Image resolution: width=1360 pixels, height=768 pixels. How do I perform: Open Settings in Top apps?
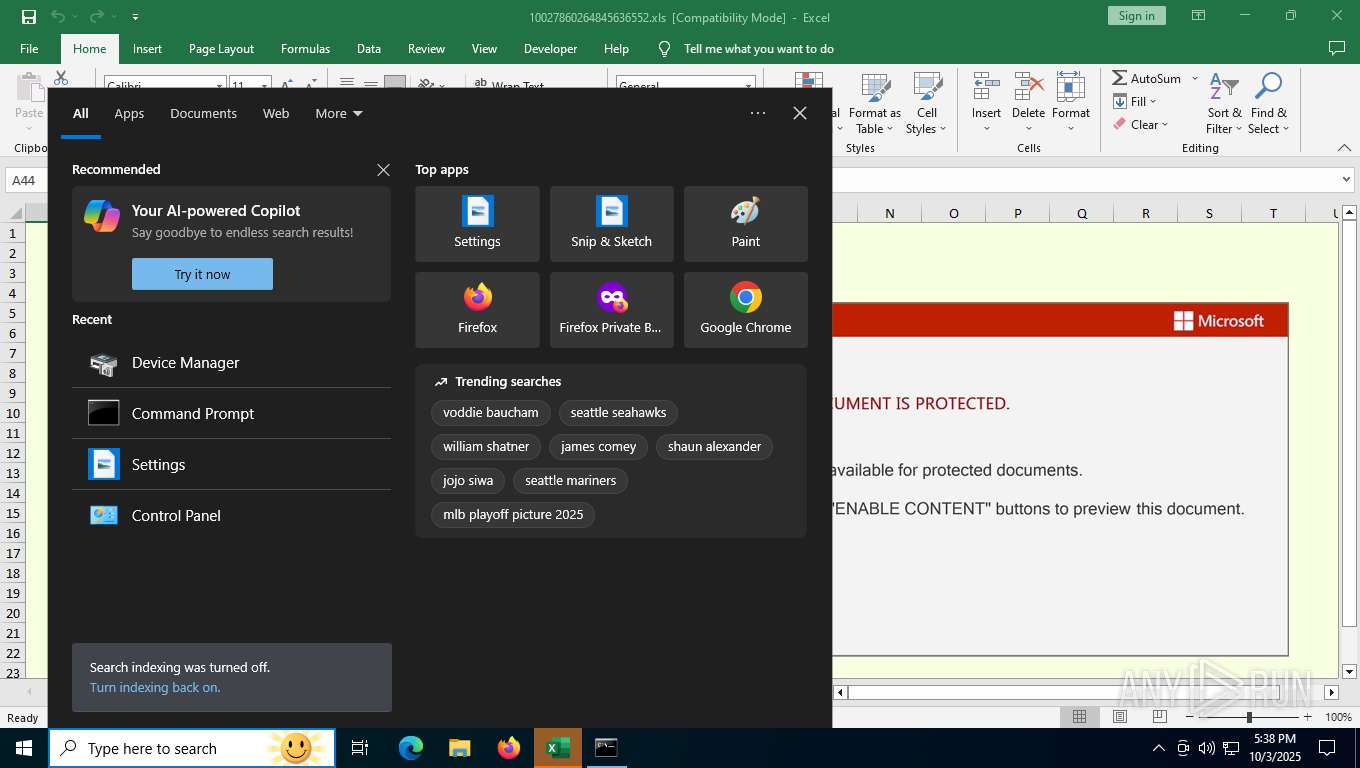coord(477,224)
